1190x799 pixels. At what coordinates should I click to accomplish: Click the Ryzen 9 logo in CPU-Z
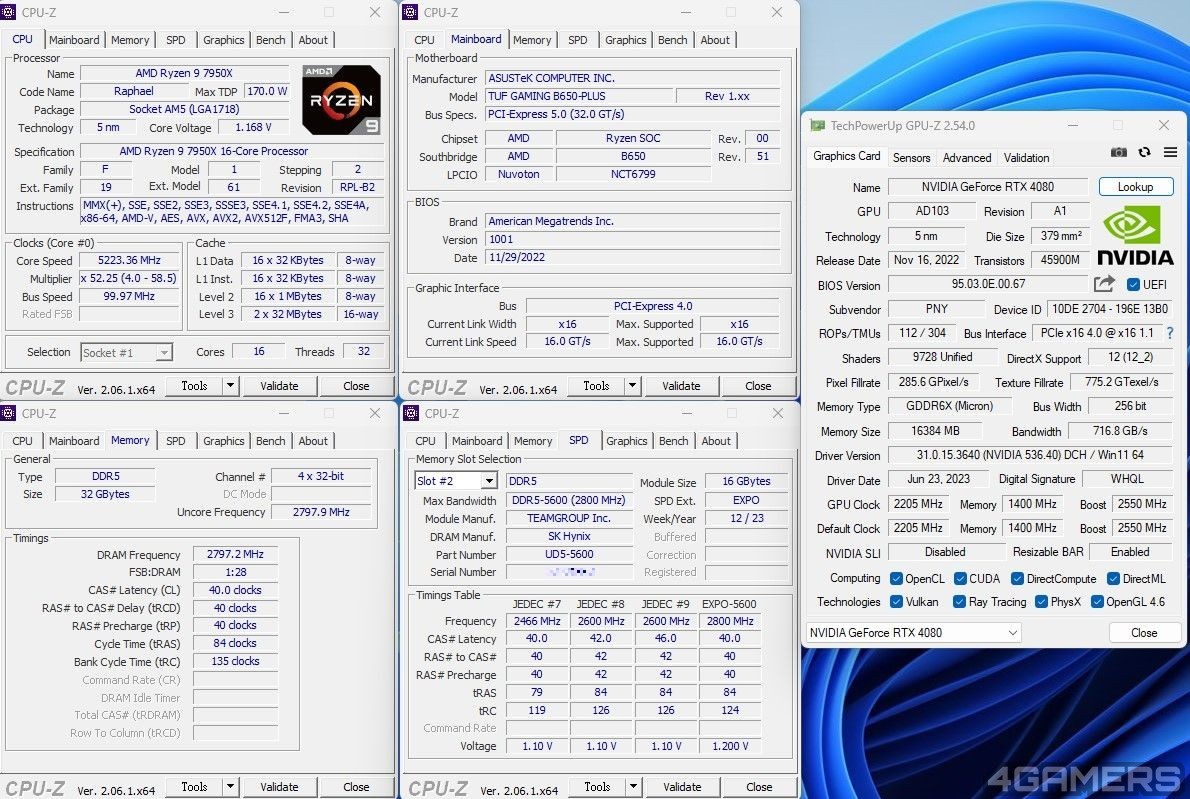[341, 100]
